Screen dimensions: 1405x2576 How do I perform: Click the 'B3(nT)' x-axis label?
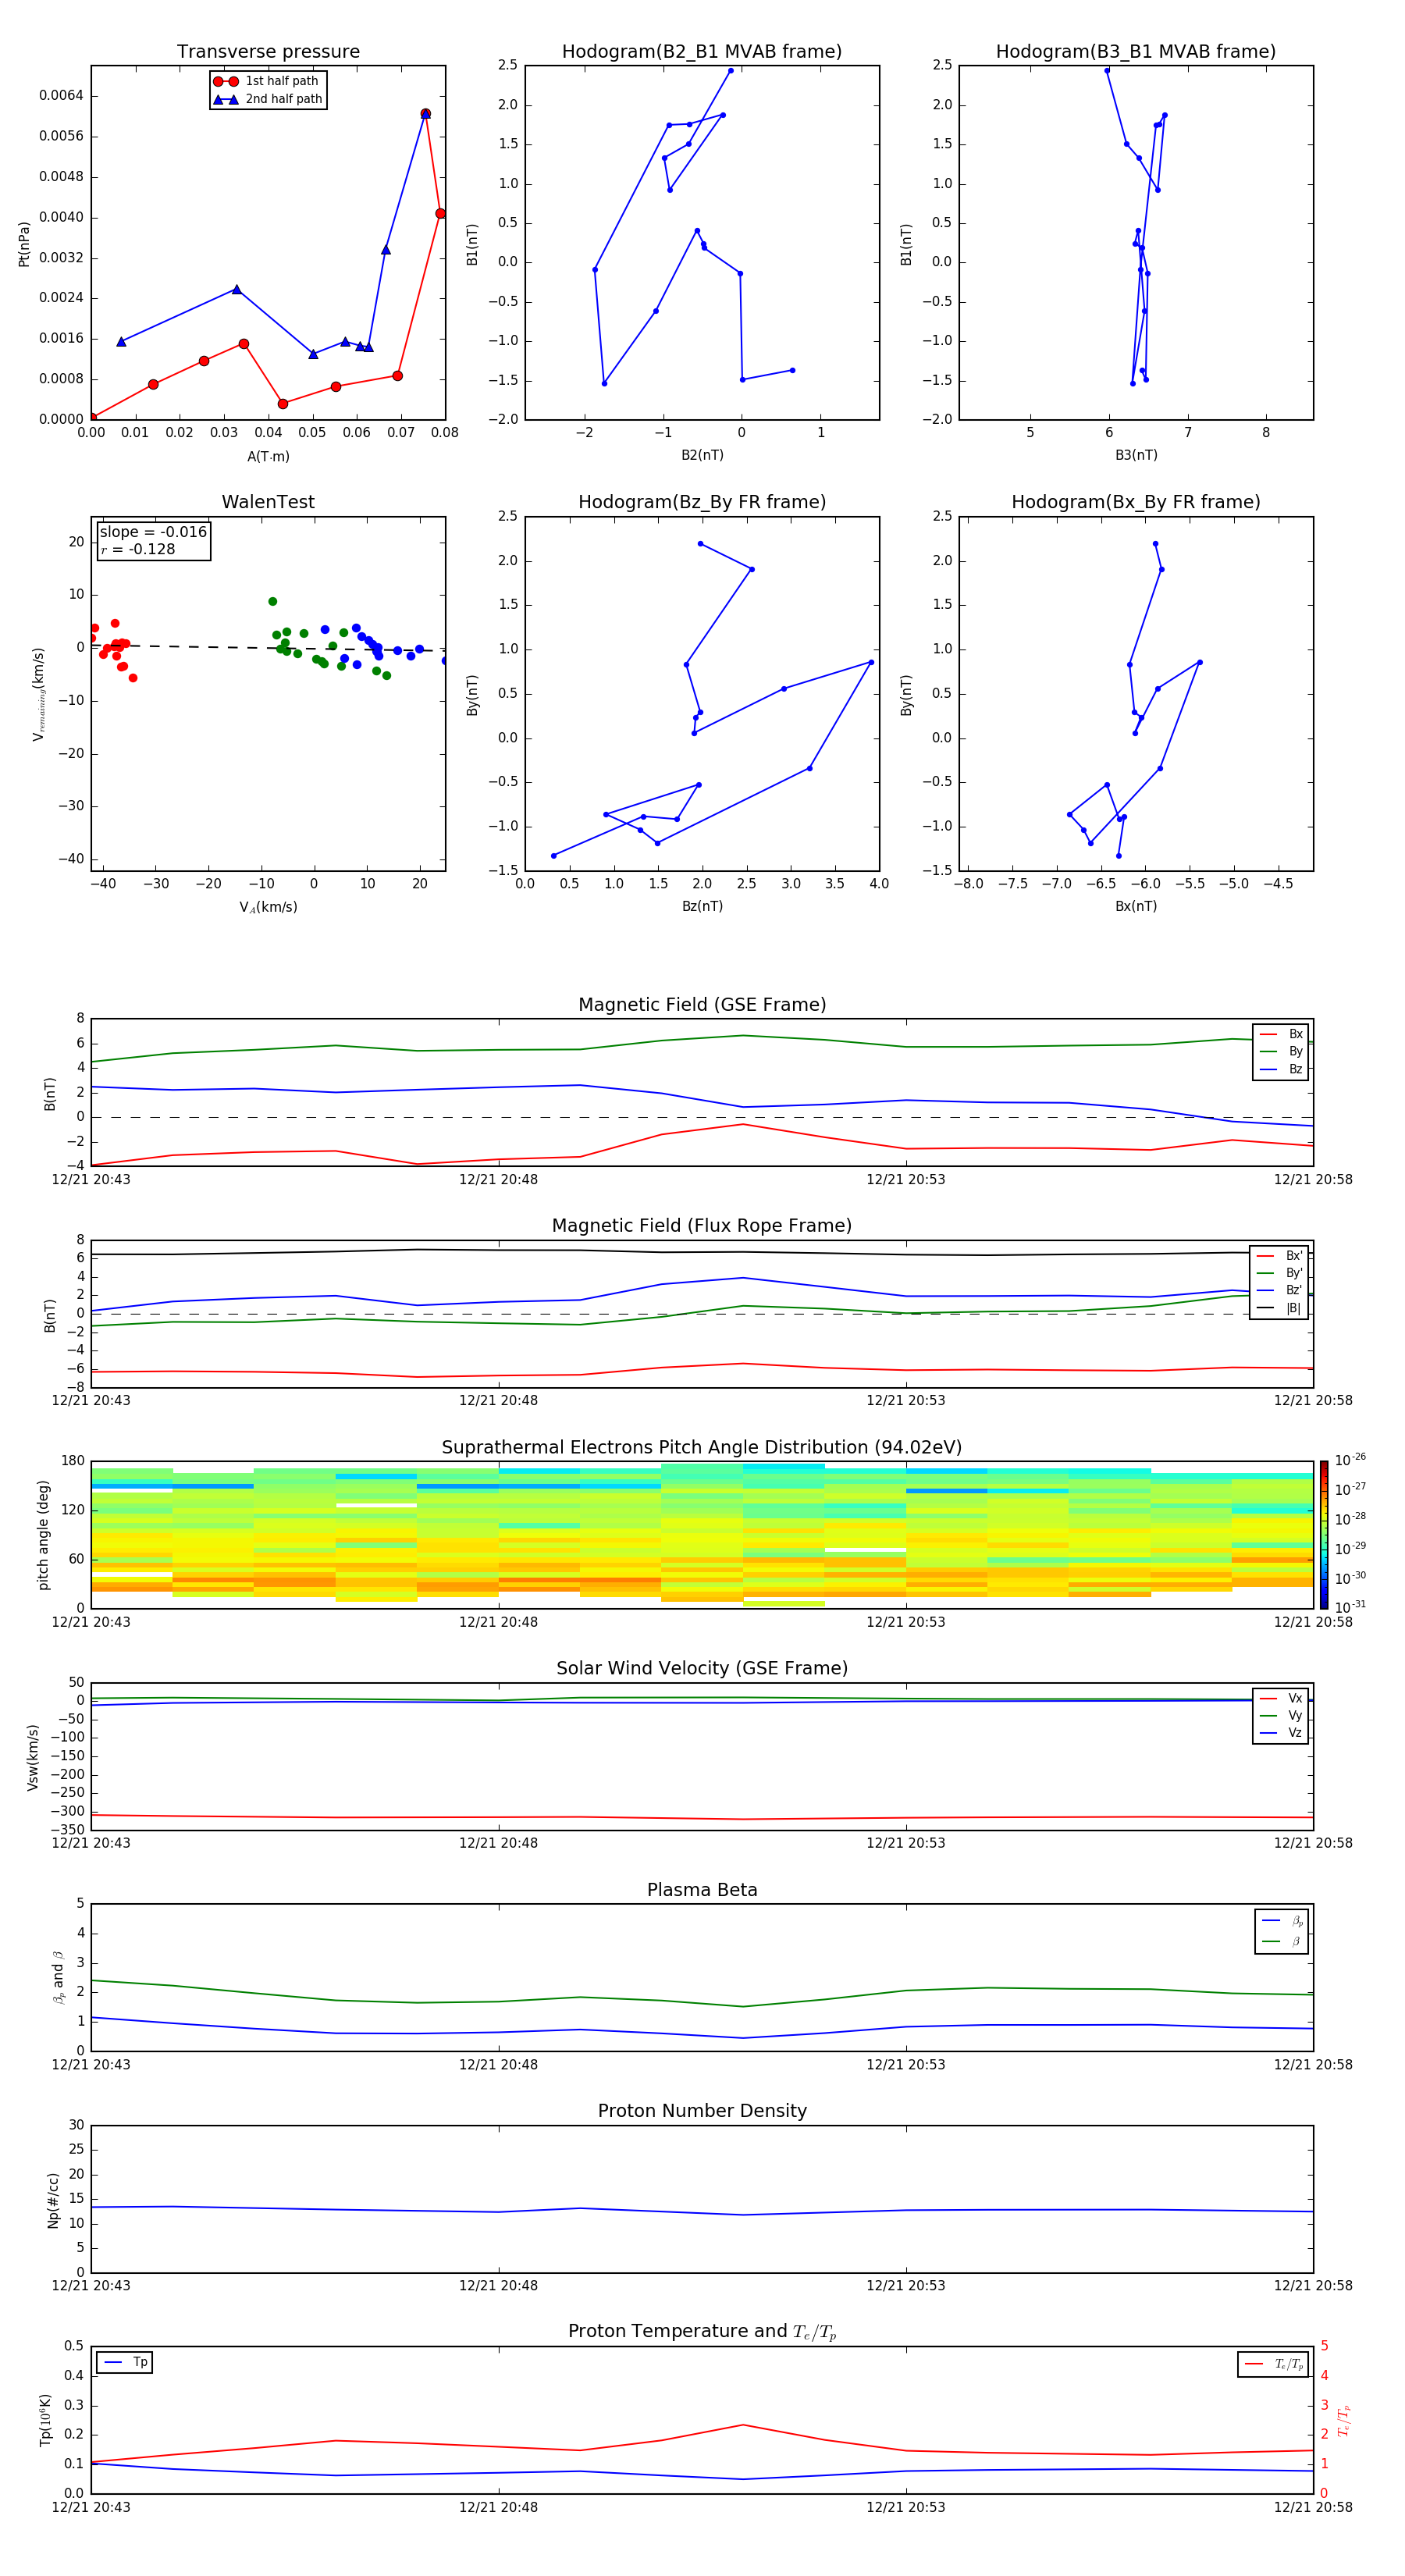pos(1136,455)
